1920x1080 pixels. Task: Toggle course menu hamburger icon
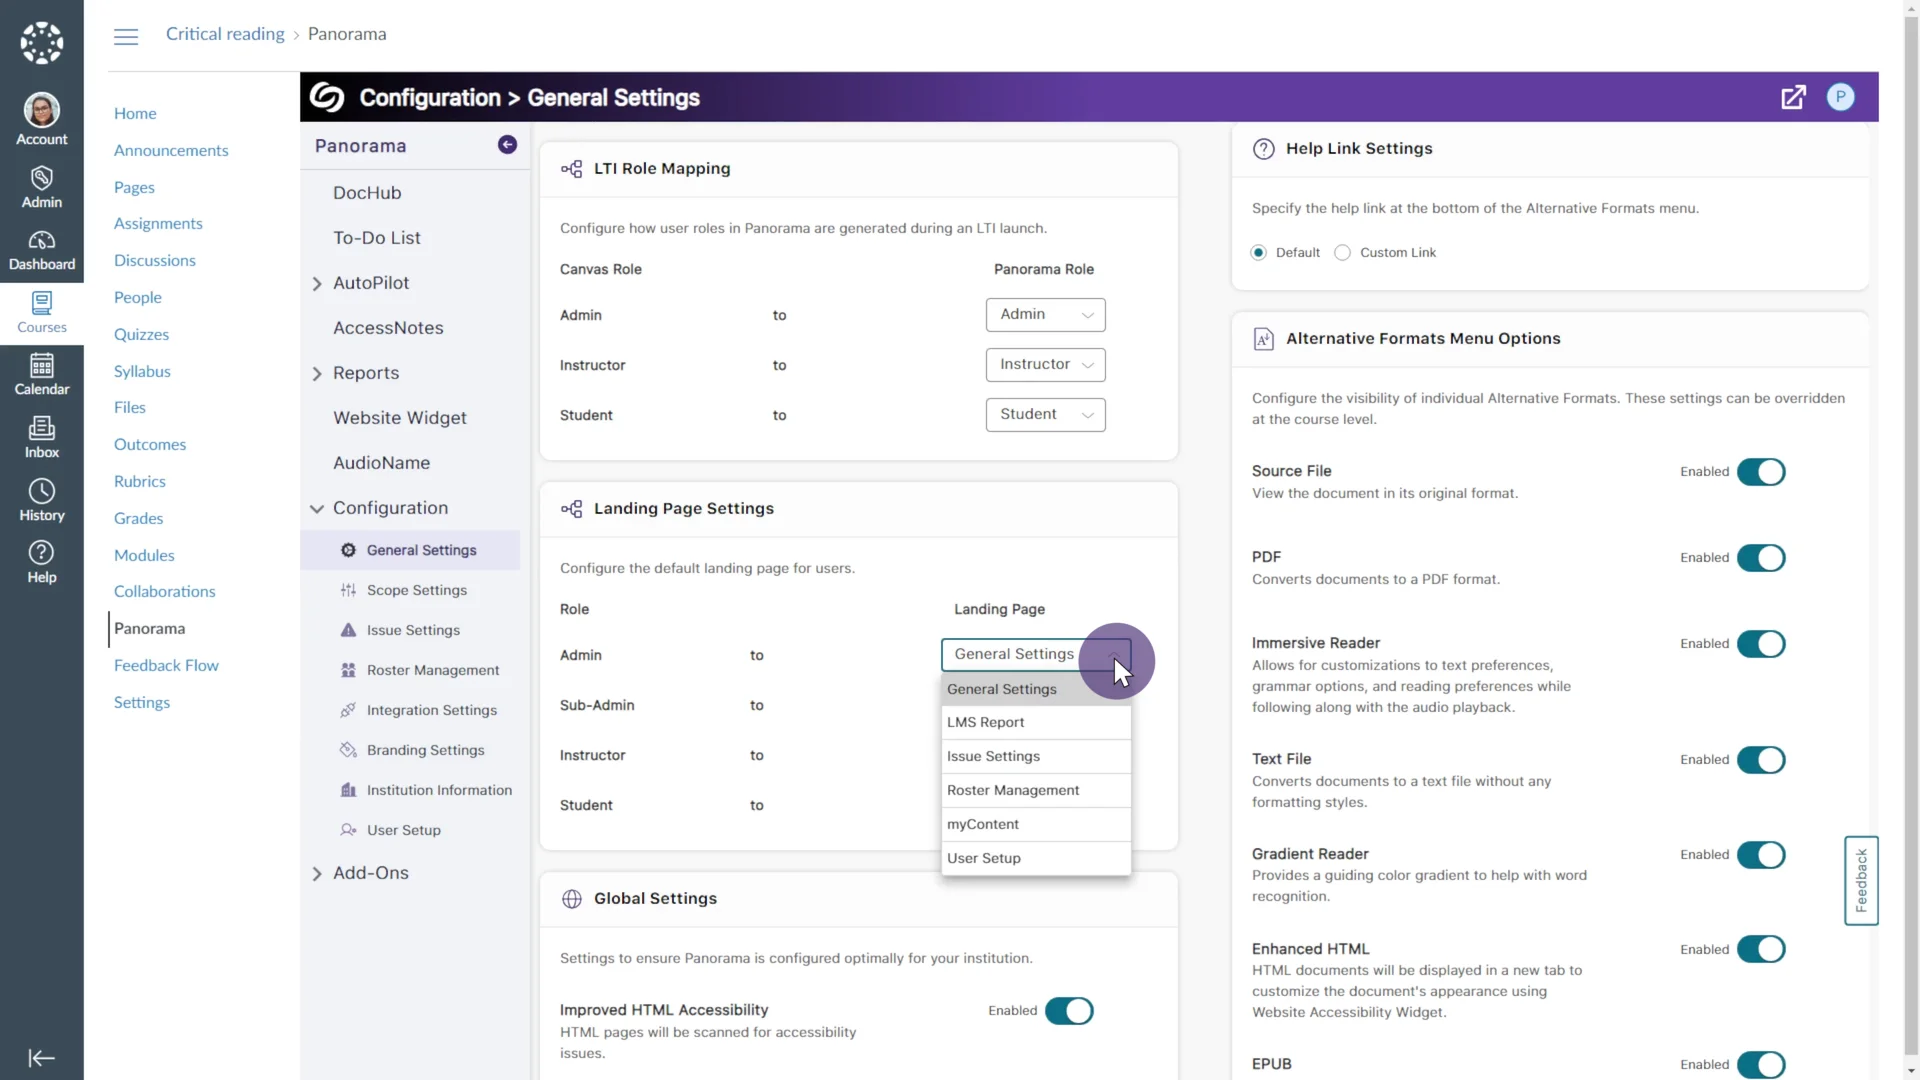tap(126, 37)
